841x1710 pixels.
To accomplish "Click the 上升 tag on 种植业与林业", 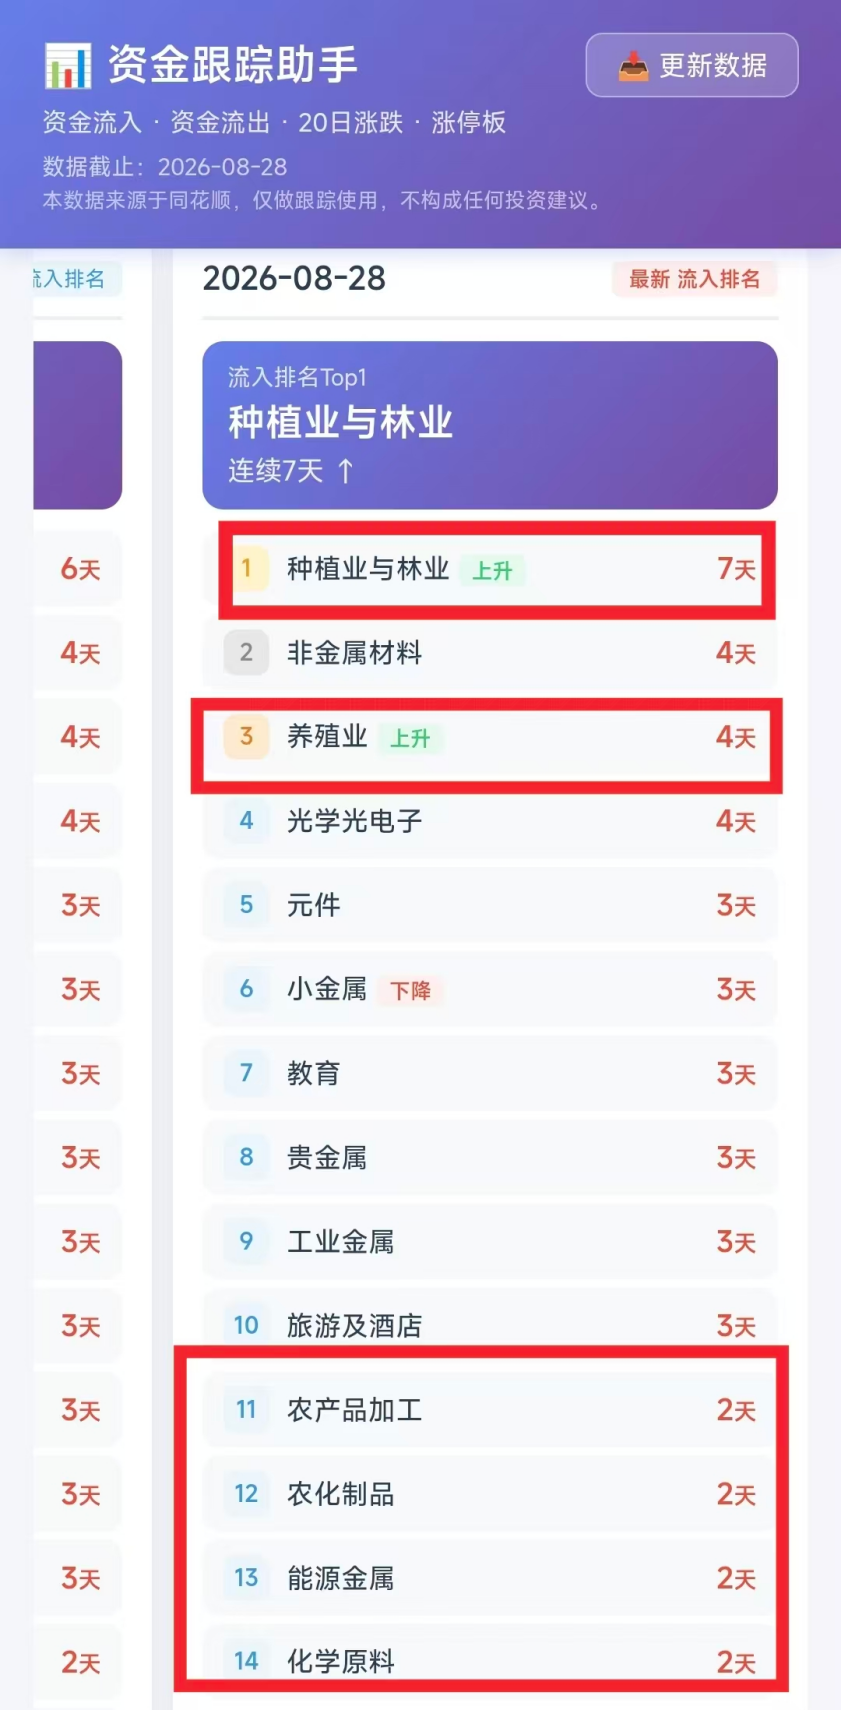I will [492, 570].
